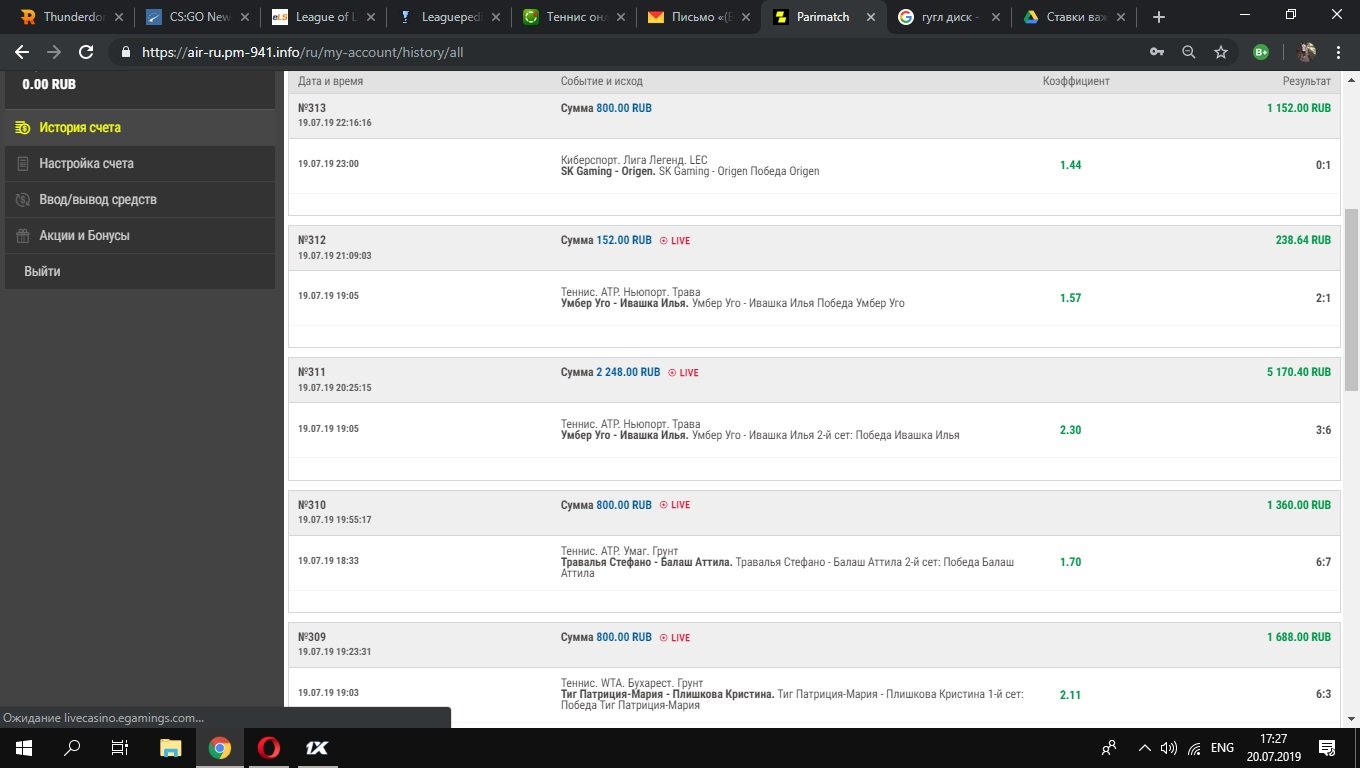Bookmark this page with the star icon

click(1221, 52)
